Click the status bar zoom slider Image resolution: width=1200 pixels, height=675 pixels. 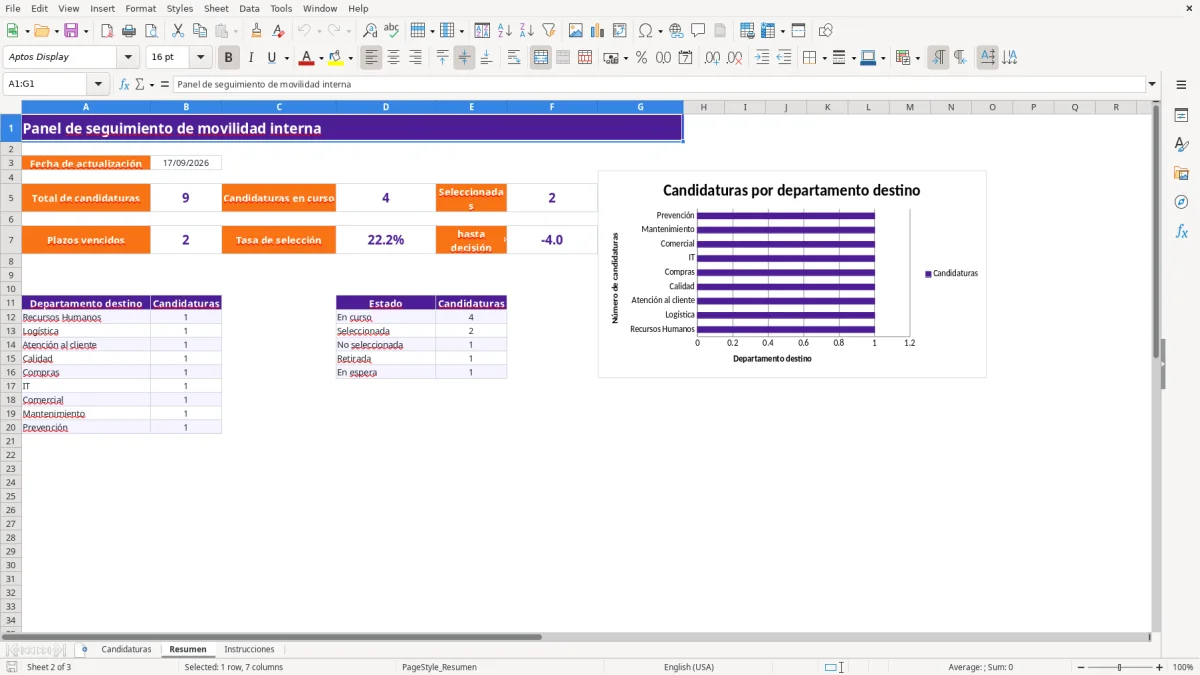click(1119, 667)
